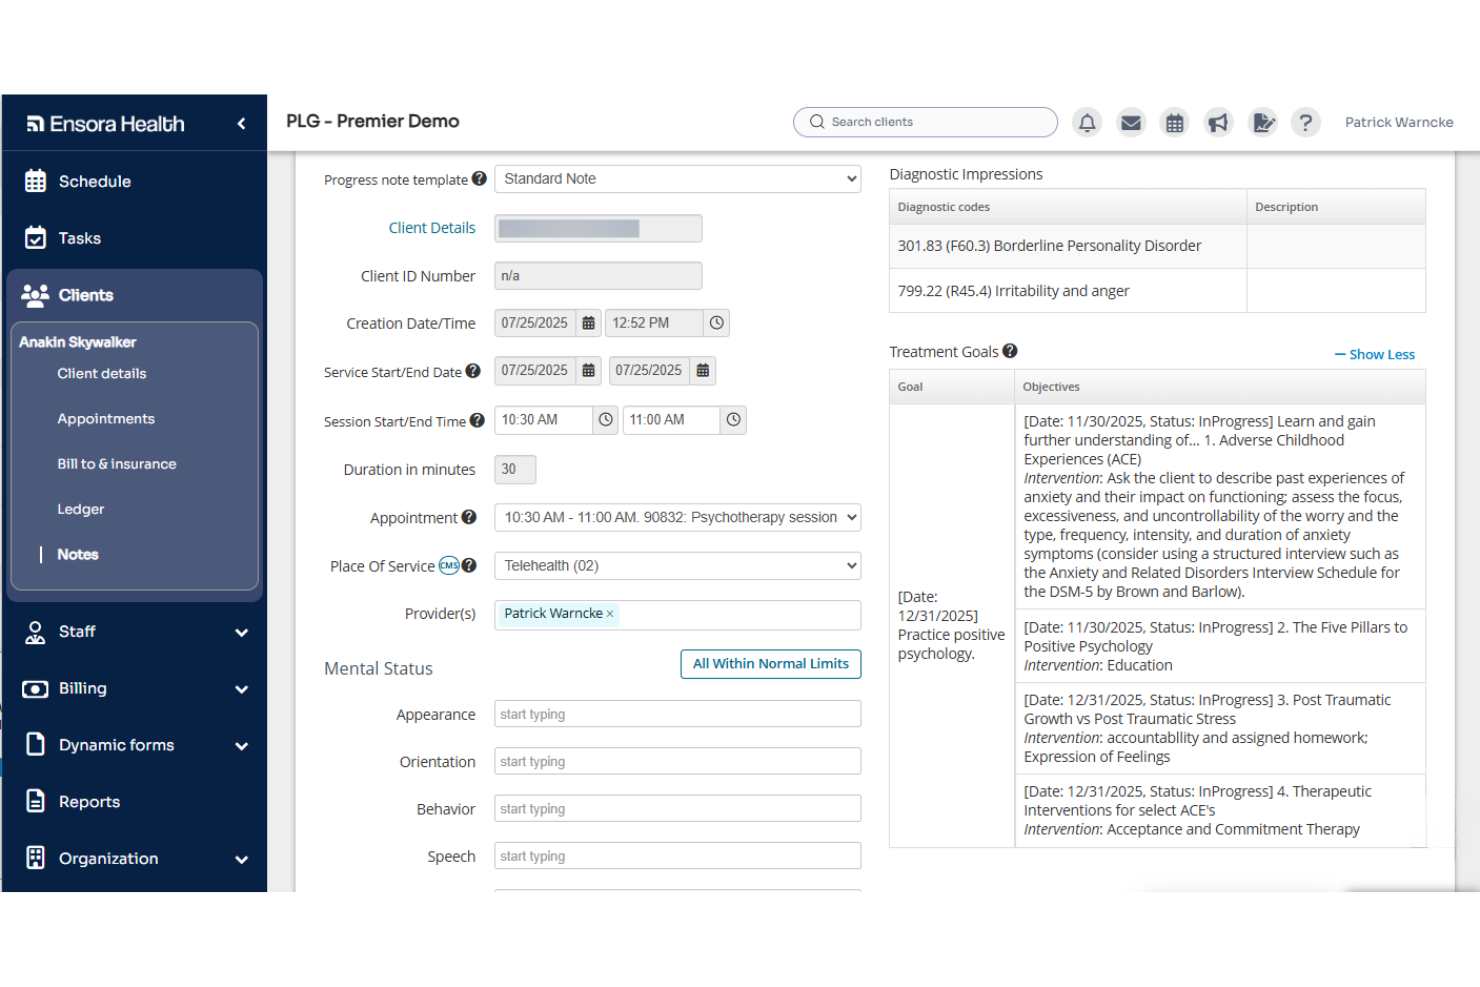This screenshot has width=1480, height=987.
Task: Click the Session End time field 11:00 AM
Action: click(672, 420)
